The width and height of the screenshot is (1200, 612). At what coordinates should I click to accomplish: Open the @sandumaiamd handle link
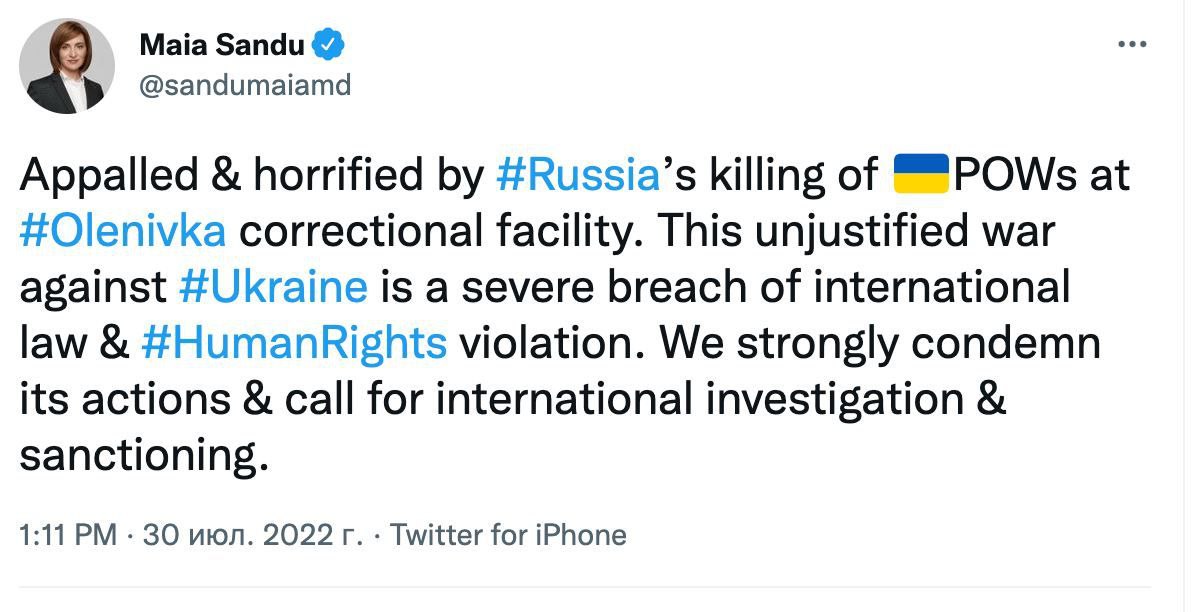coord(245,85)
